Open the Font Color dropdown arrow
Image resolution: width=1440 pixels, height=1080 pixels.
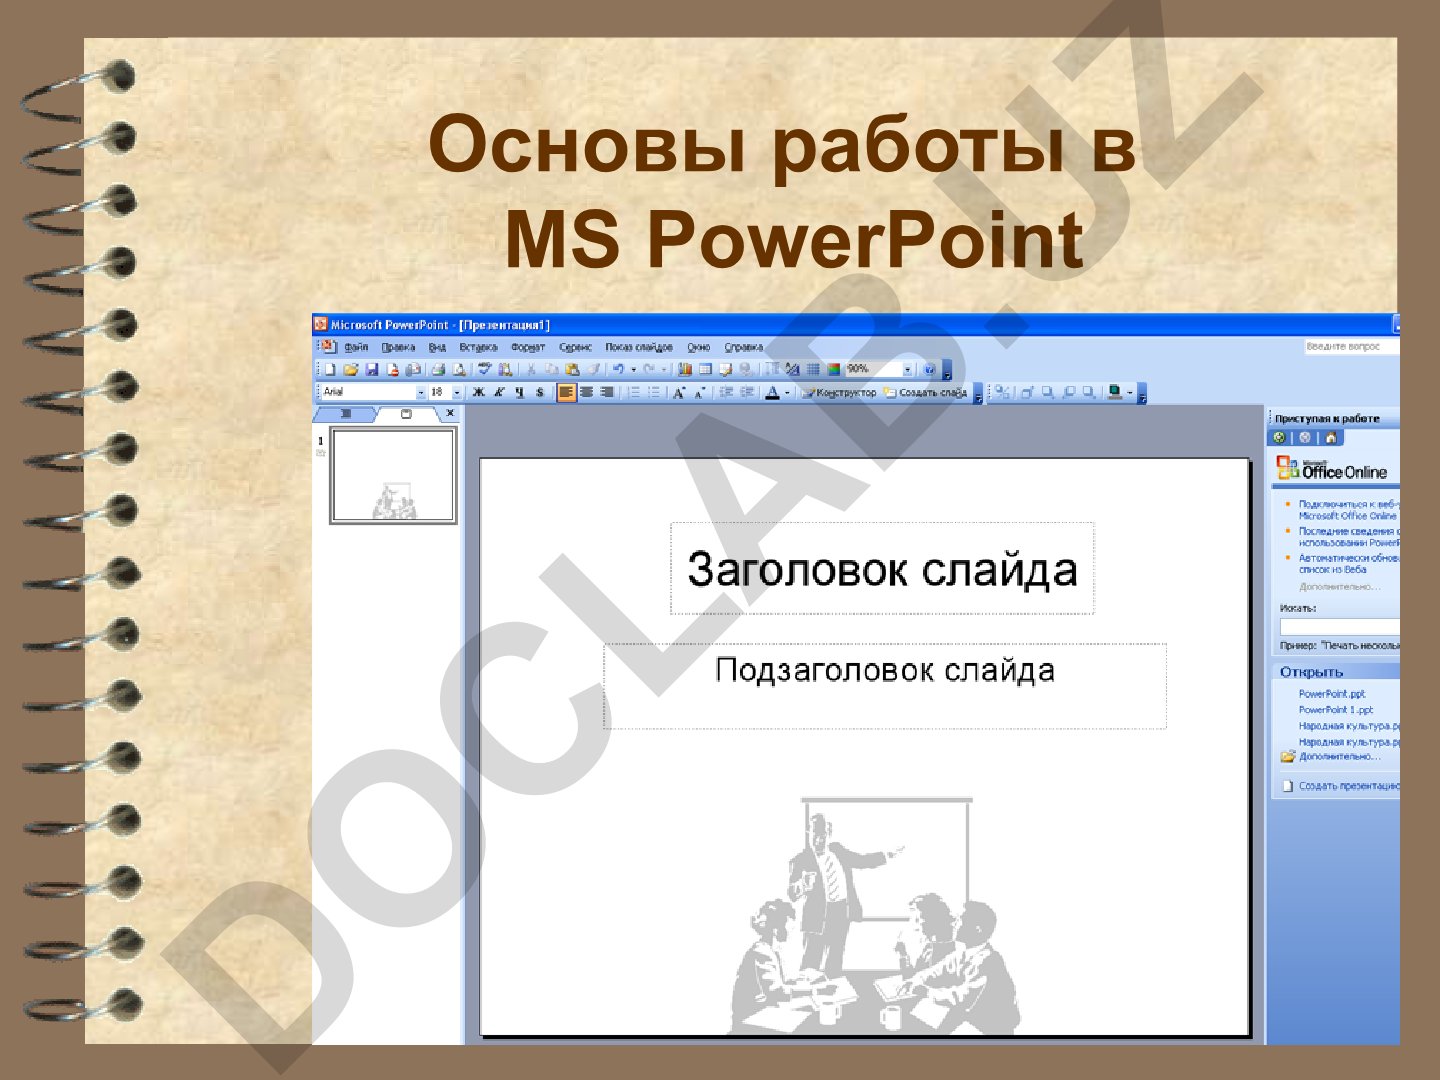[x=788, y=392]
